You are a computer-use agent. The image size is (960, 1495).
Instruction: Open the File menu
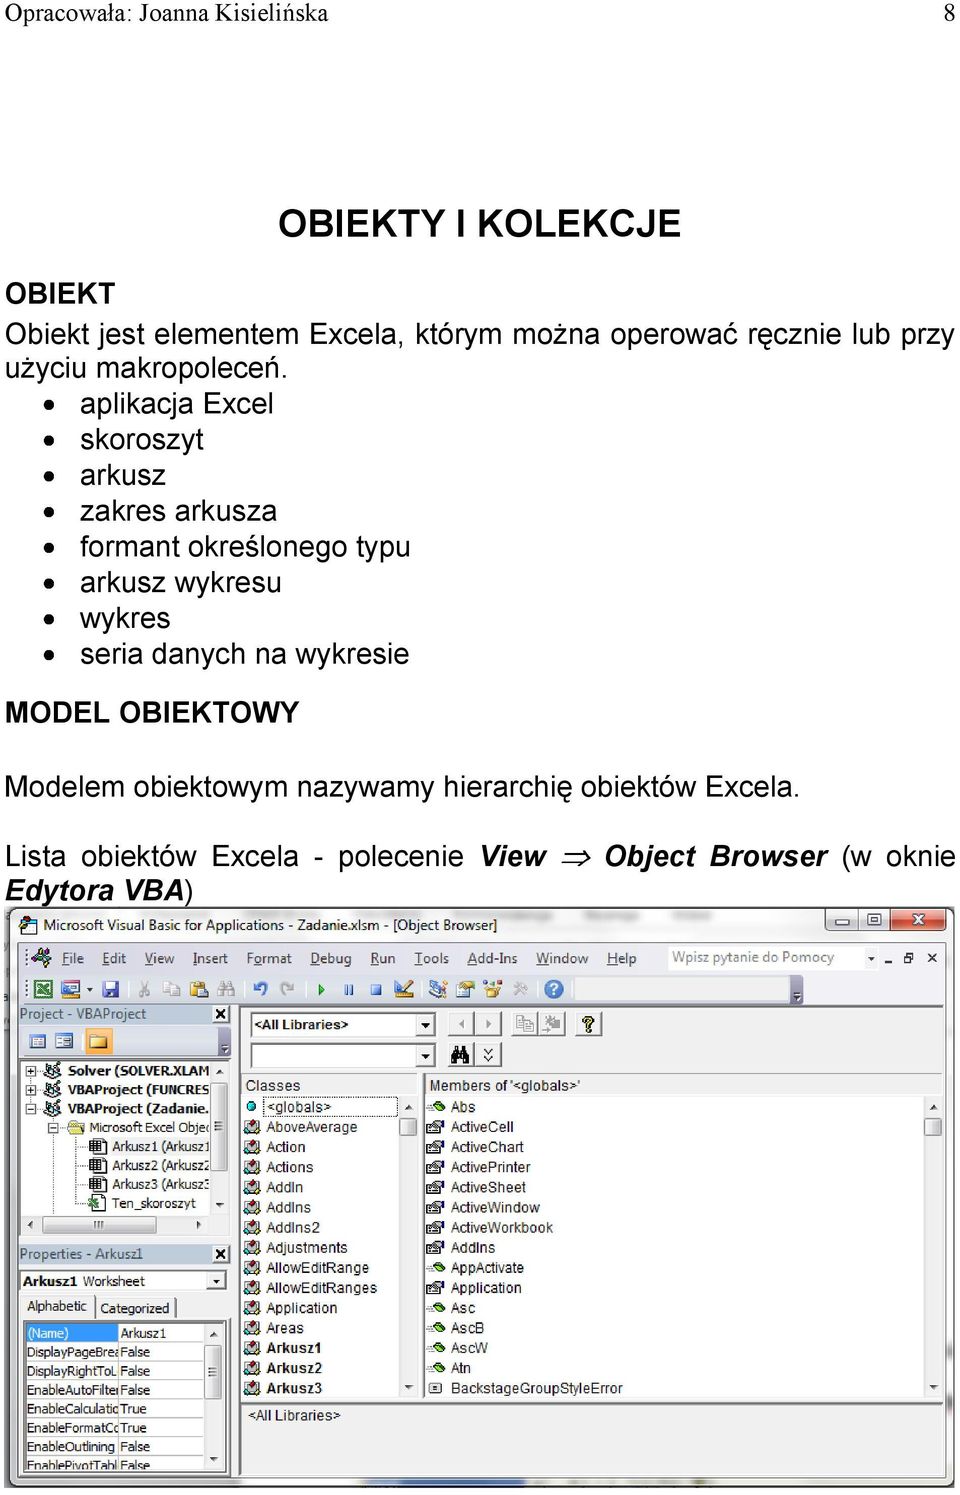pyautogui.click(x=73, y=958)
